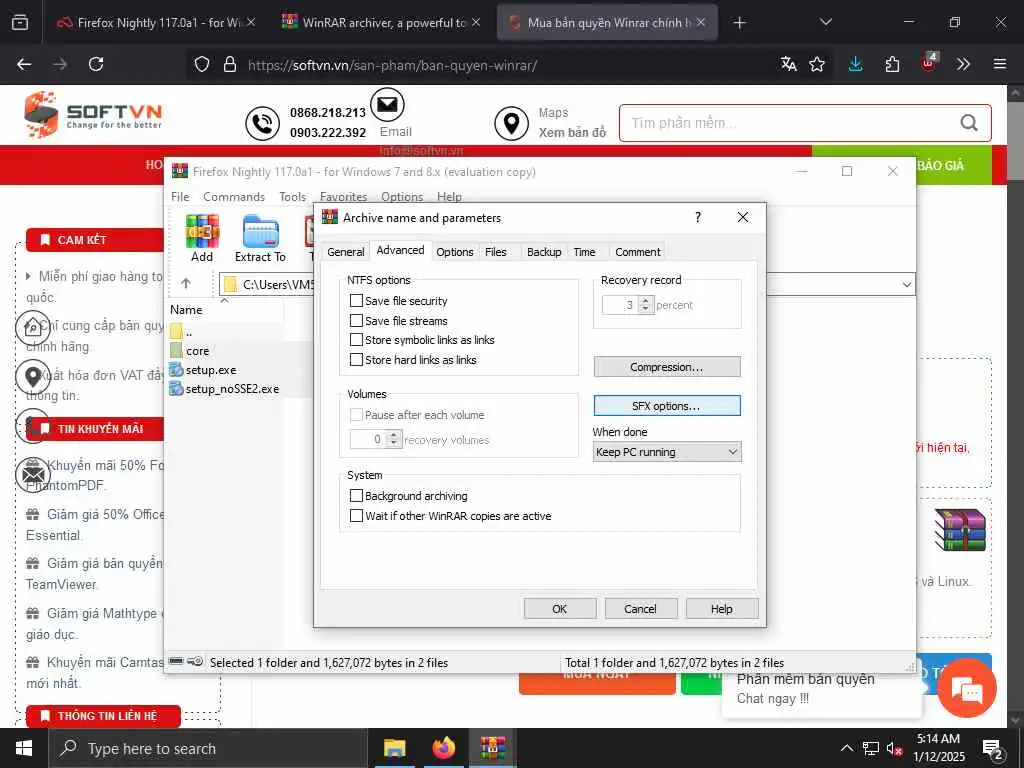This screenshot has width=1024, height=768.
Task: Click the Recovery record percent spinner
Action: (x=645, y=305)
